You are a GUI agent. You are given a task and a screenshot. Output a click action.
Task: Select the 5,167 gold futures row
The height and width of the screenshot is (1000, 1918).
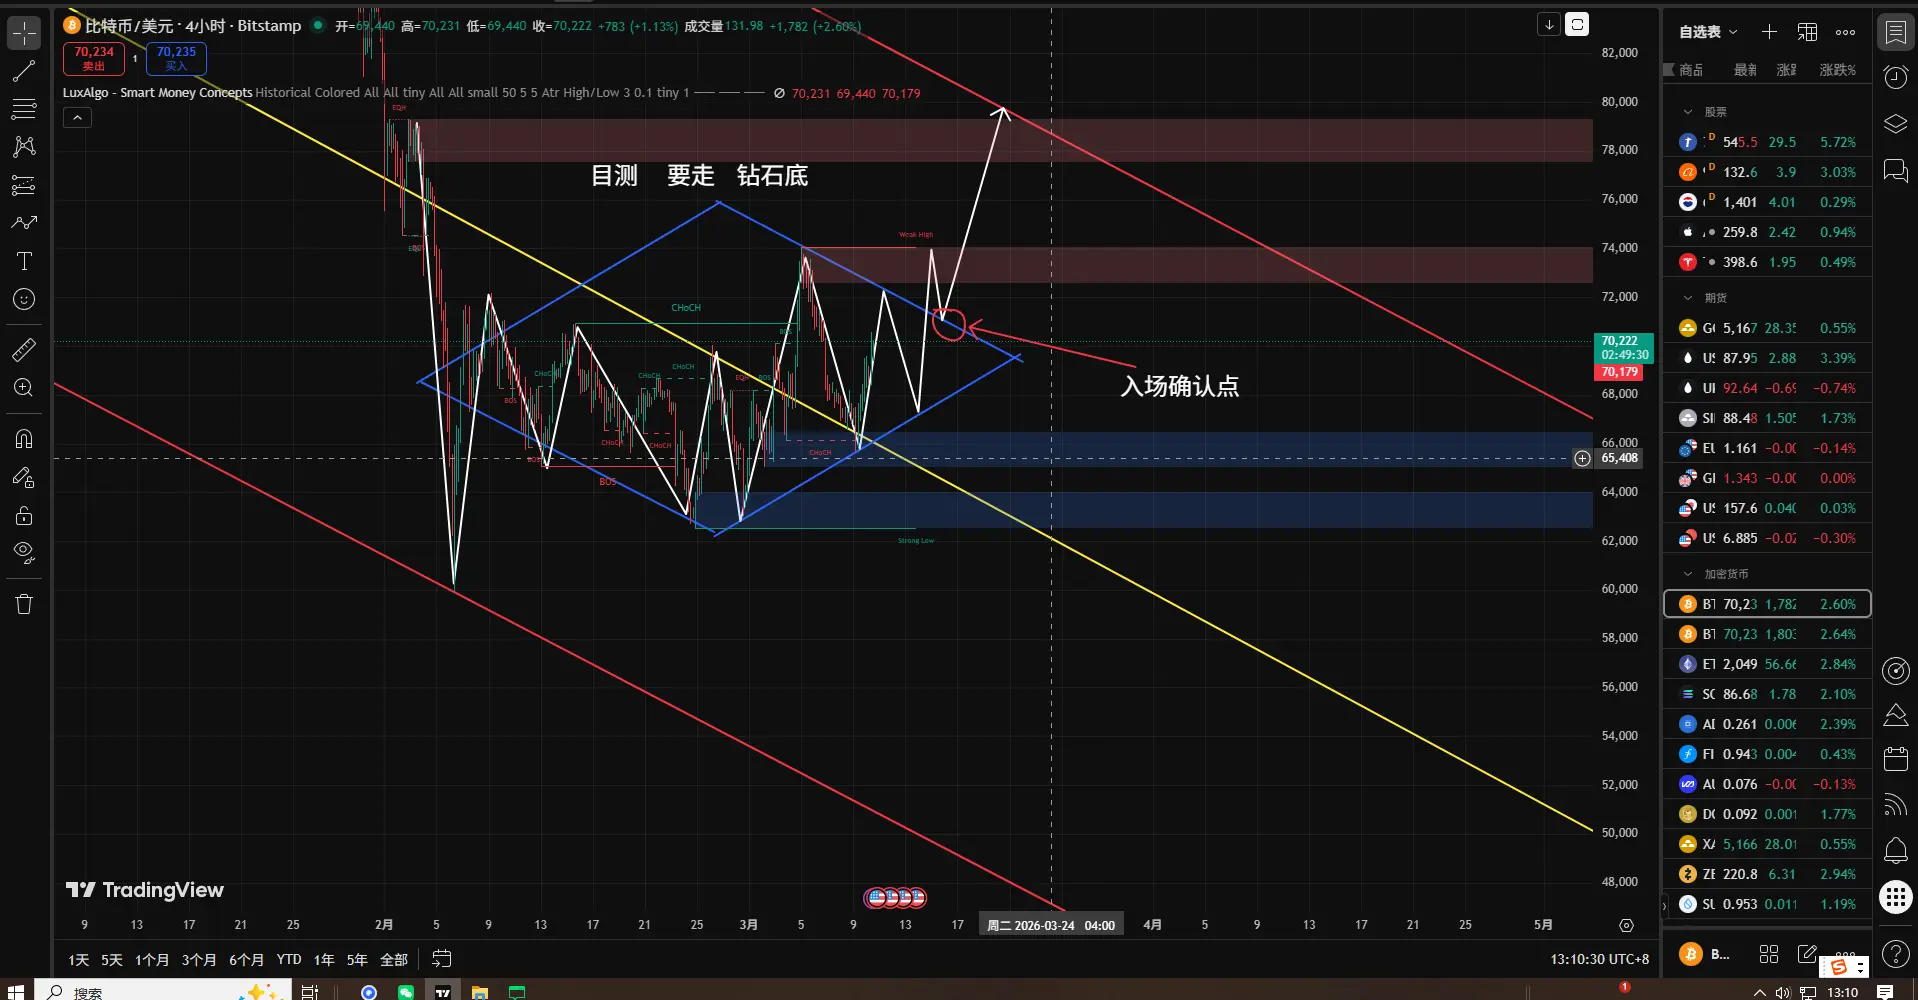click(1767, 328)
